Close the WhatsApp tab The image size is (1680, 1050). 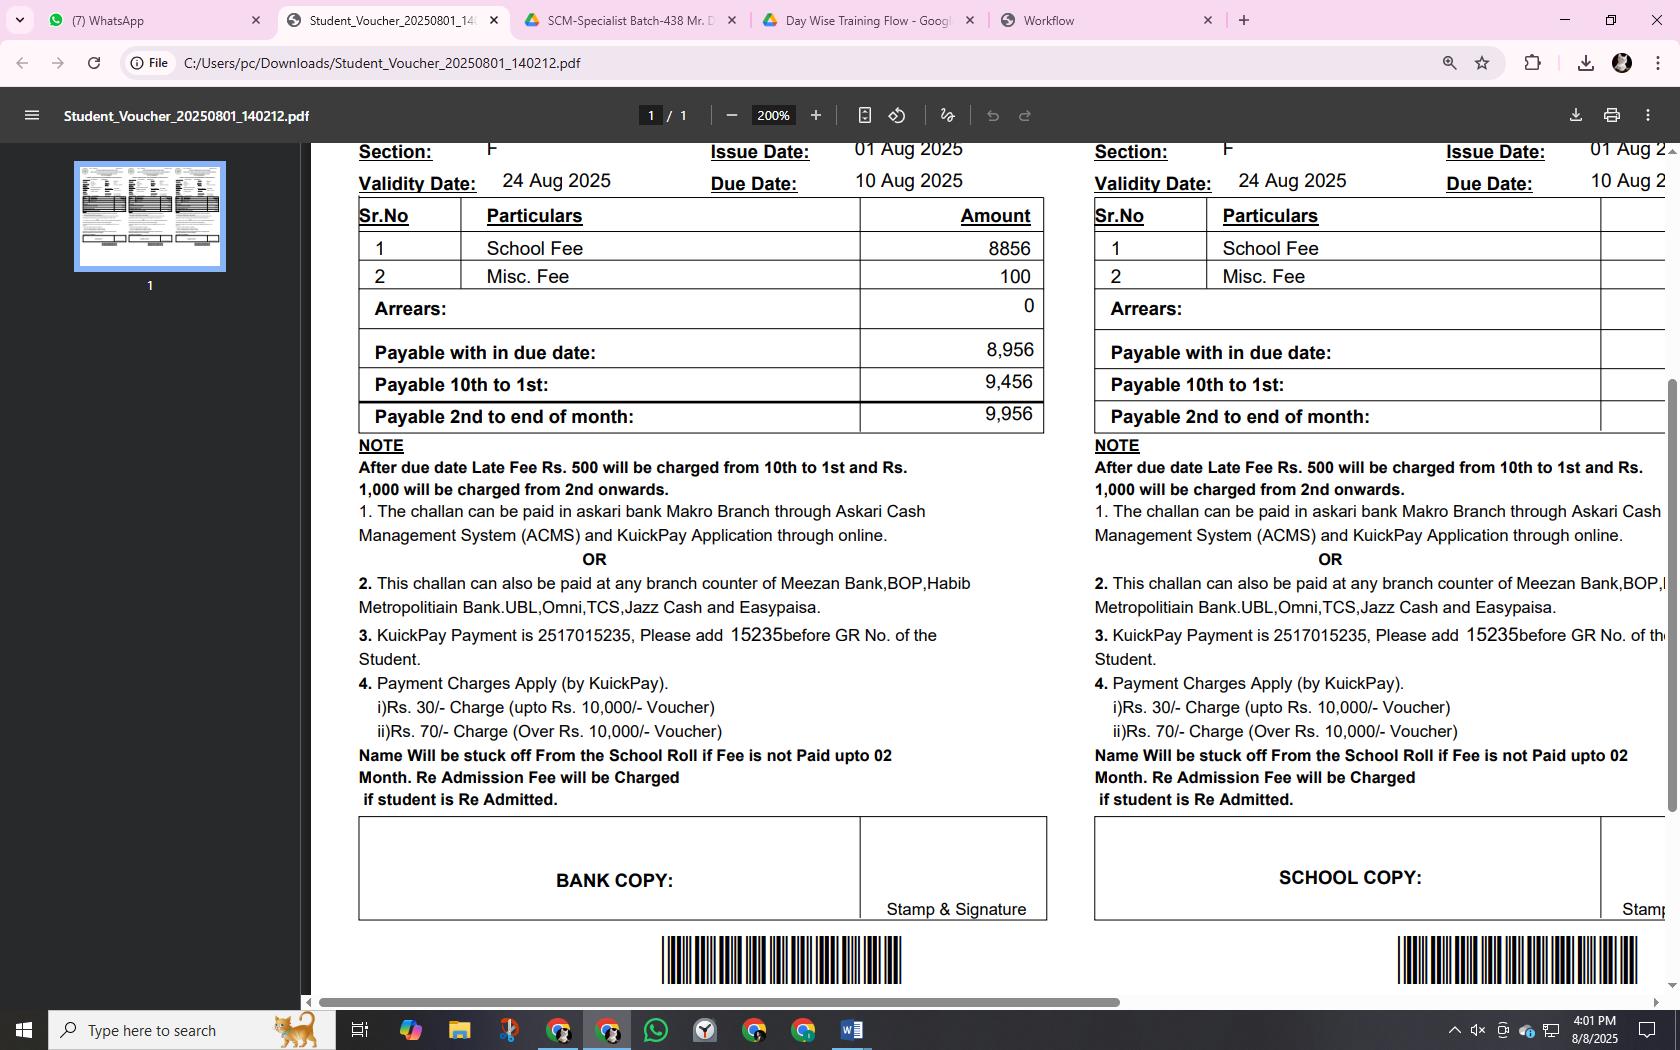(255, 20)
